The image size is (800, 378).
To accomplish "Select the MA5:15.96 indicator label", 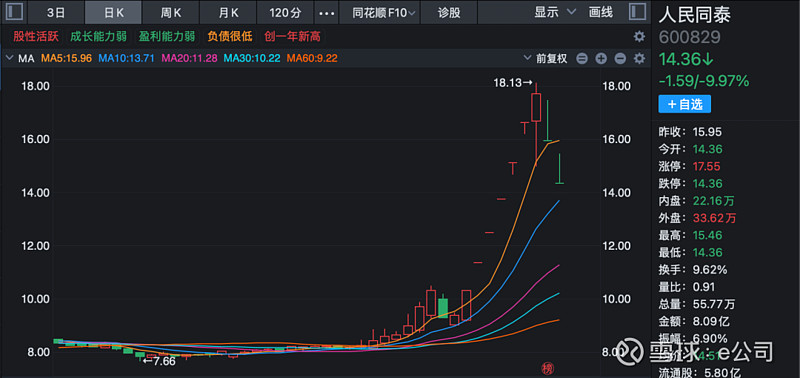I will (66, 59).
